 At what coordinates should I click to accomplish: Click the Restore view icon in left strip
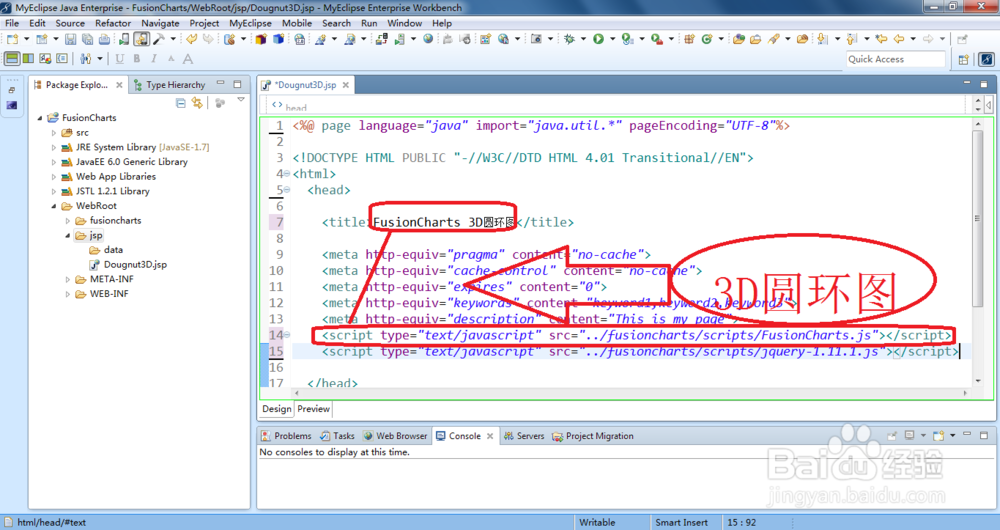[x=11, y=91]
